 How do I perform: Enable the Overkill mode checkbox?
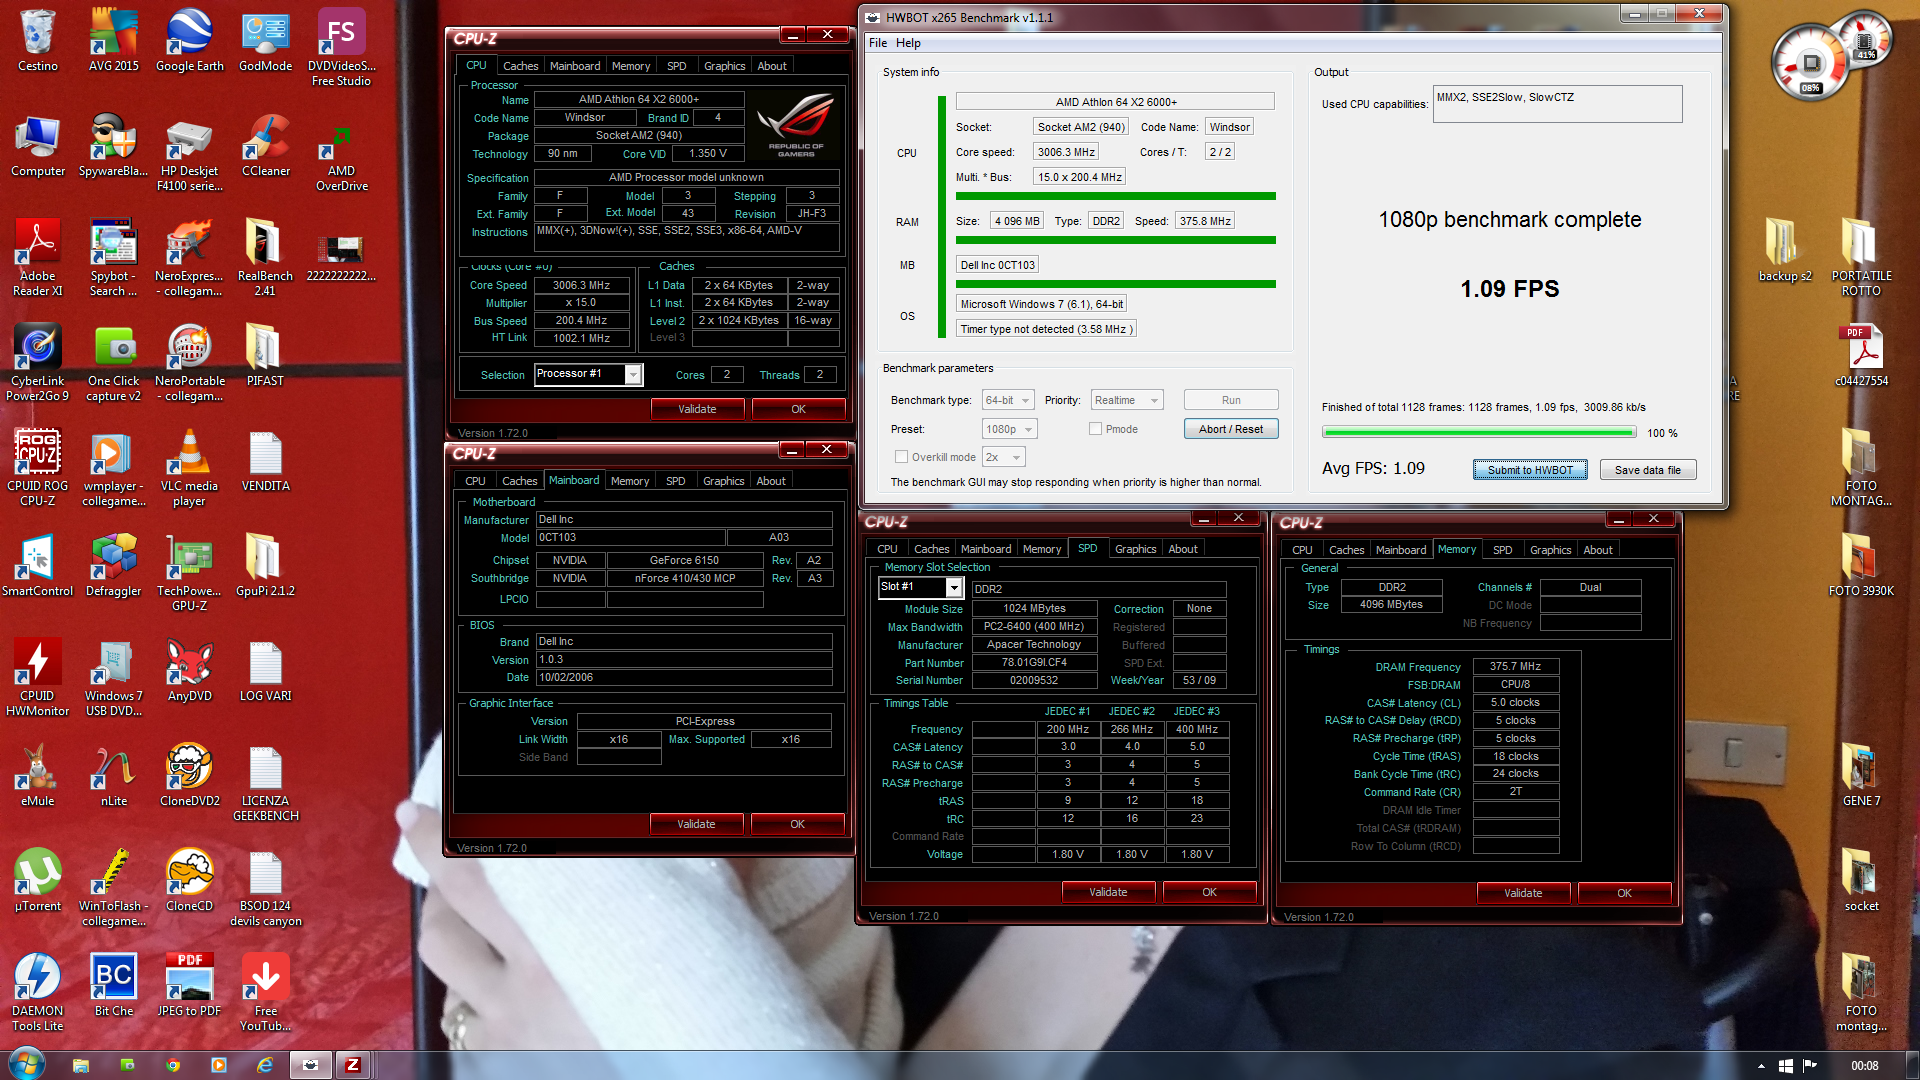pyautogui.click(x=901, y=457)
